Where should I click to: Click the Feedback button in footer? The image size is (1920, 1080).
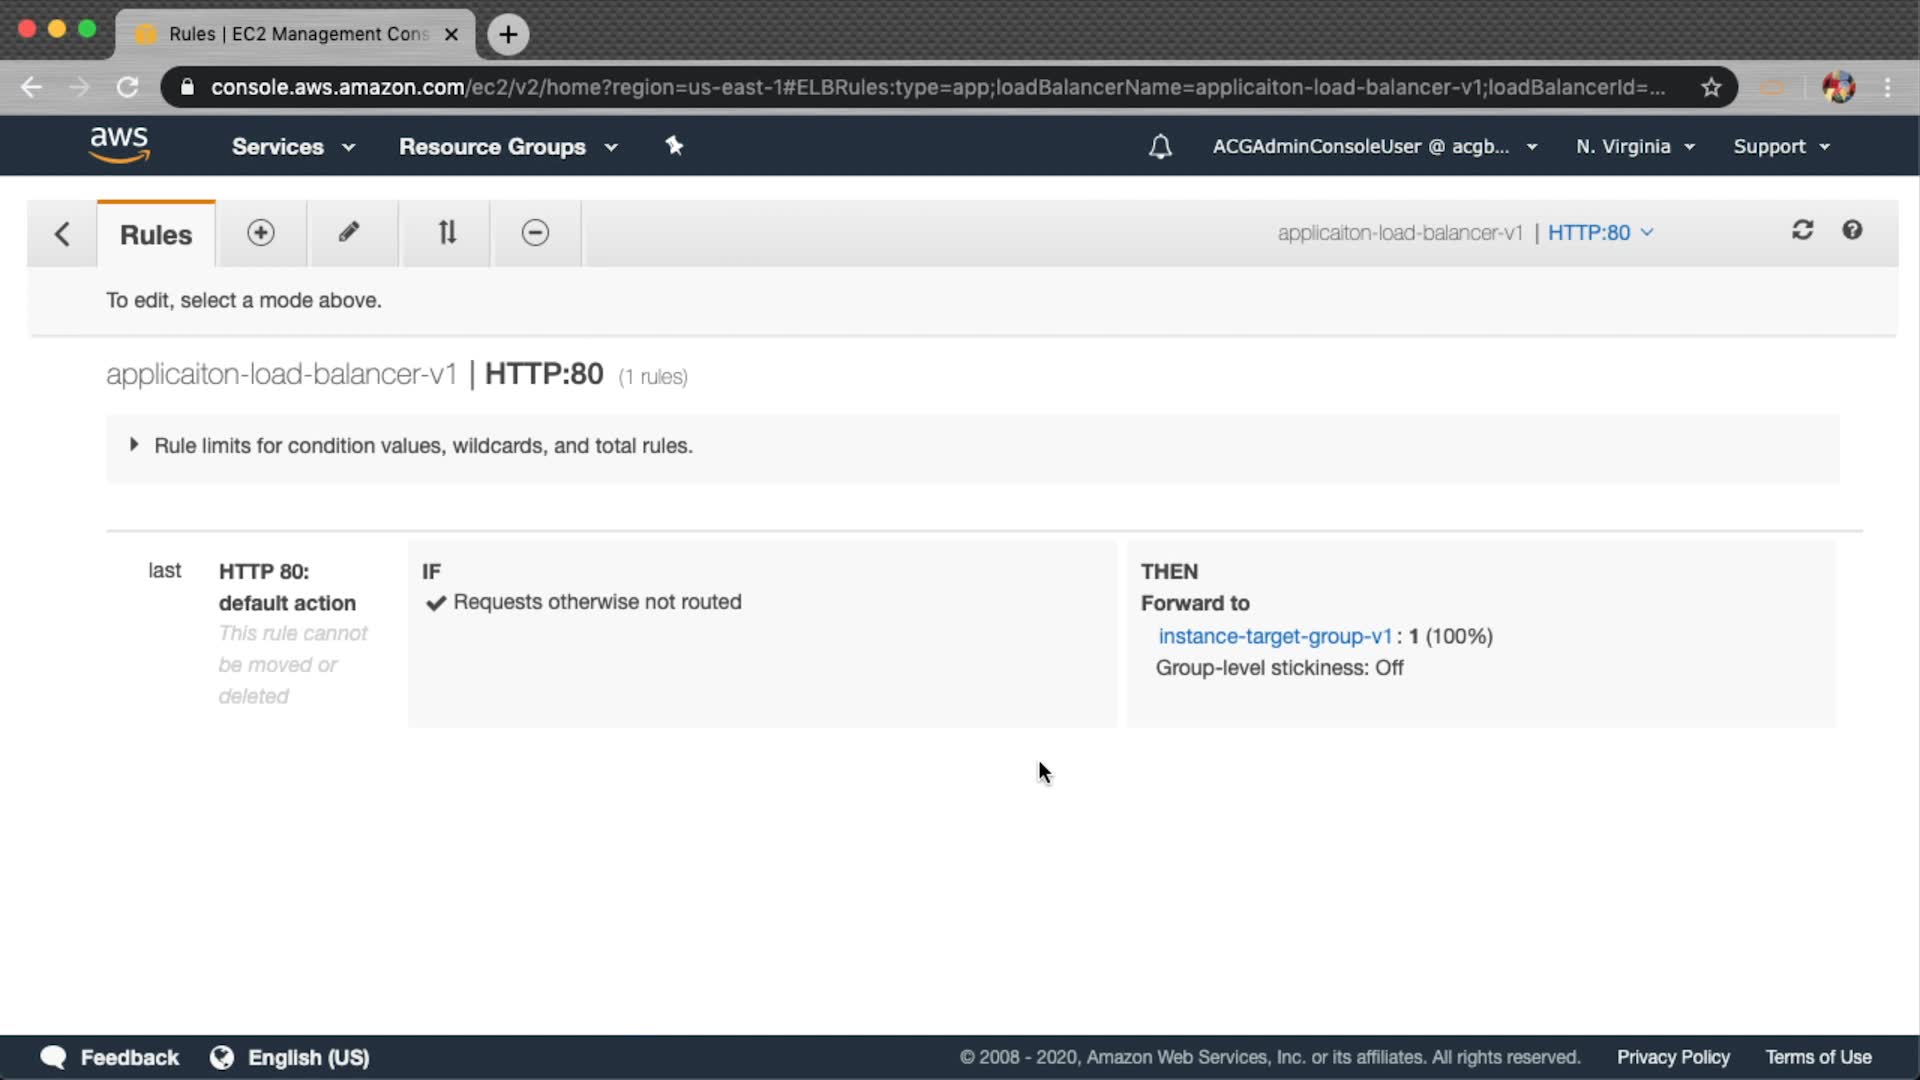110,1057
